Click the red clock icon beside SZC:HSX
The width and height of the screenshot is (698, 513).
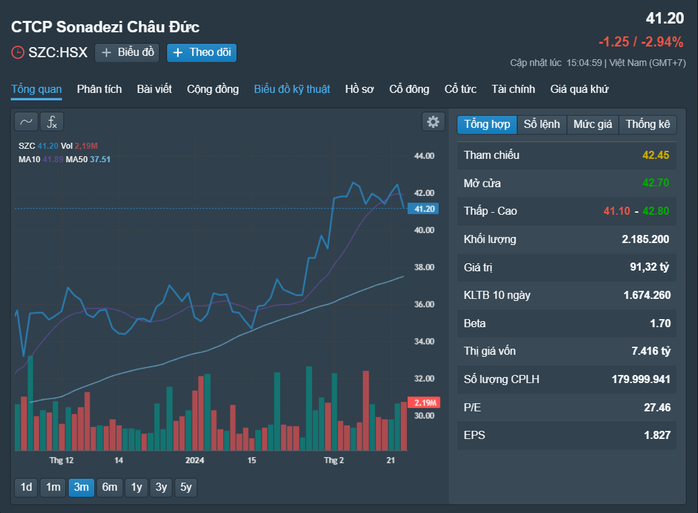[x=17, y=53]
